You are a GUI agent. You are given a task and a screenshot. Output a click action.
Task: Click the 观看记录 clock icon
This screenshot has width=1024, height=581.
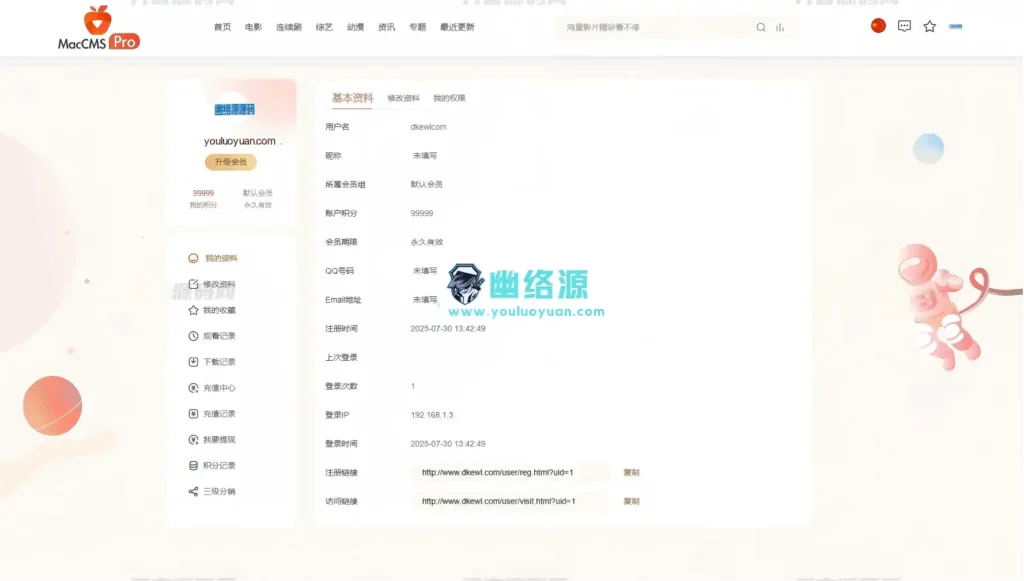pyautogui.click(x=193, y=336)
